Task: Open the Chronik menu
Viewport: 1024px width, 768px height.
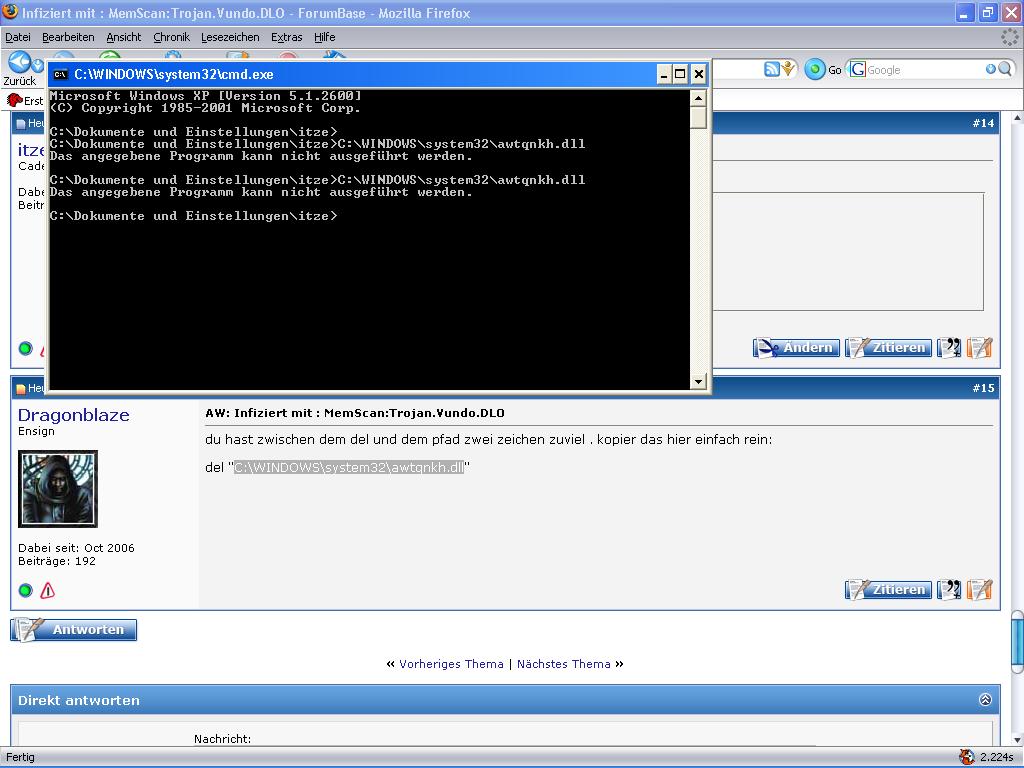Action: tap(171, 37)
